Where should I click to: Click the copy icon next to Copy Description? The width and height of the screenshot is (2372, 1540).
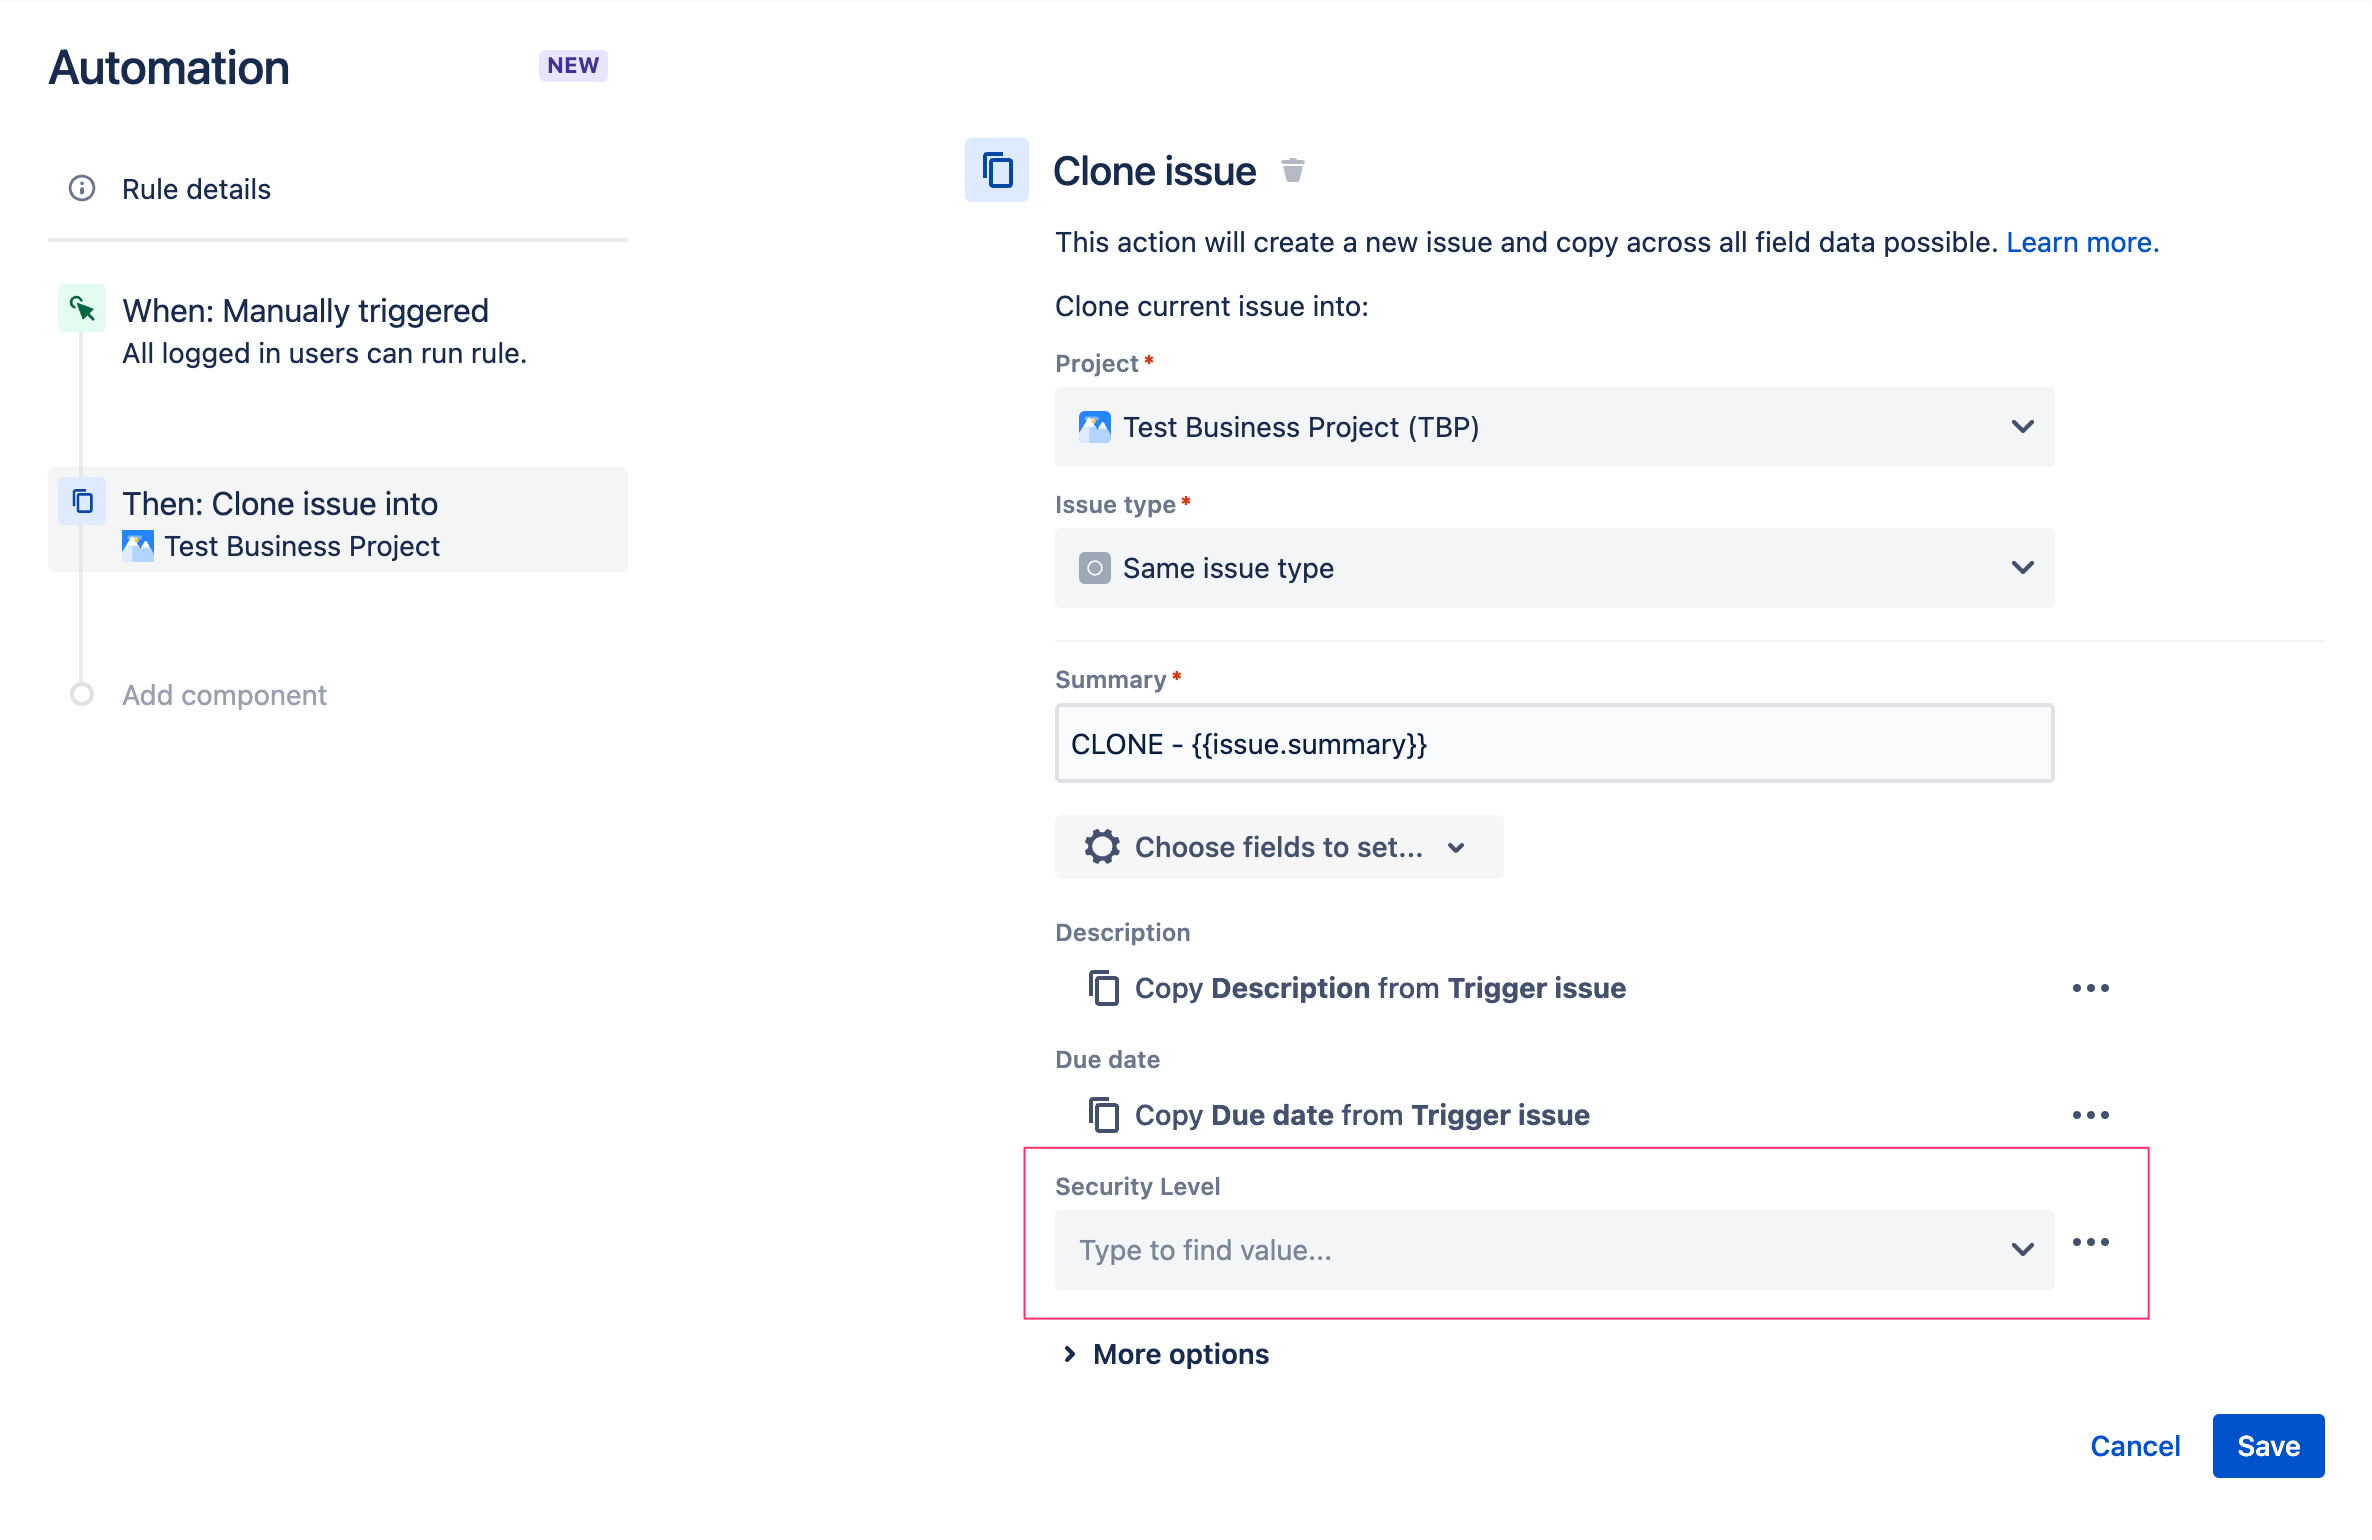point(1103,988)
